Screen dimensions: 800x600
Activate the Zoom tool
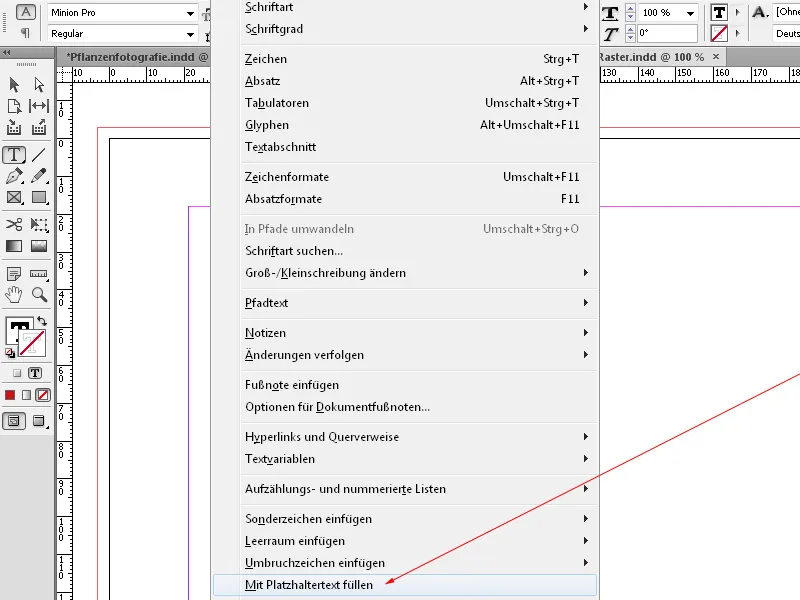(x=38, y=294)
